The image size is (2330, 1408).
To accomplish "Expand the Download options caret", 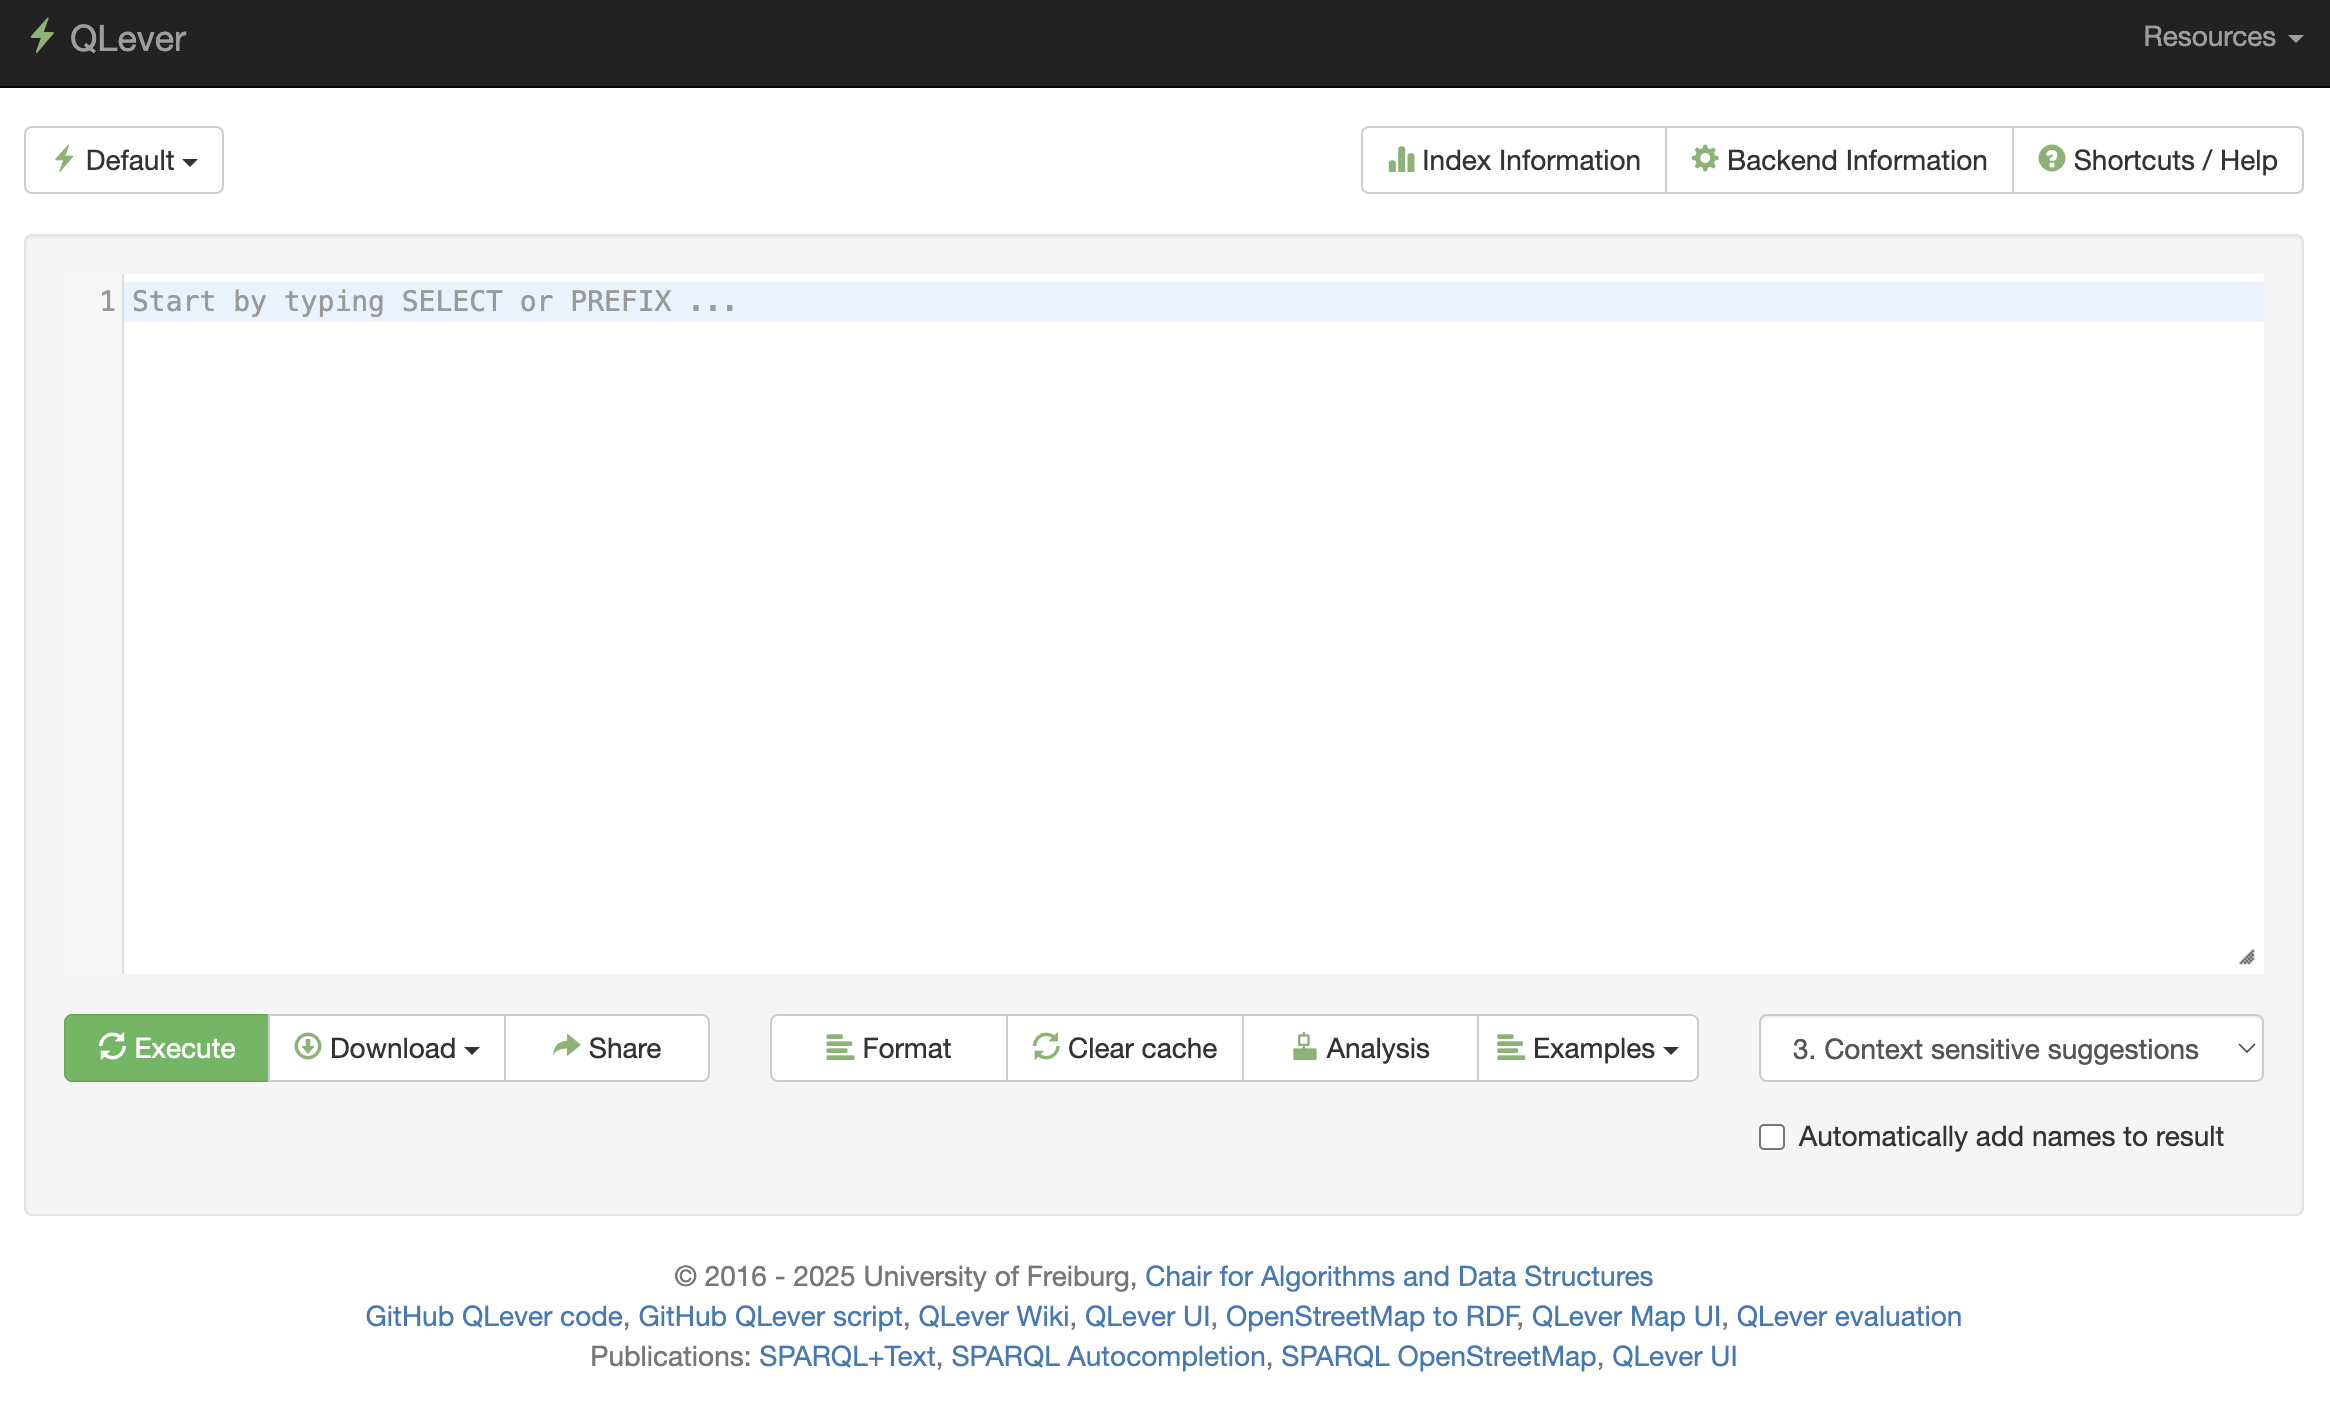I will click(472, 1050).
